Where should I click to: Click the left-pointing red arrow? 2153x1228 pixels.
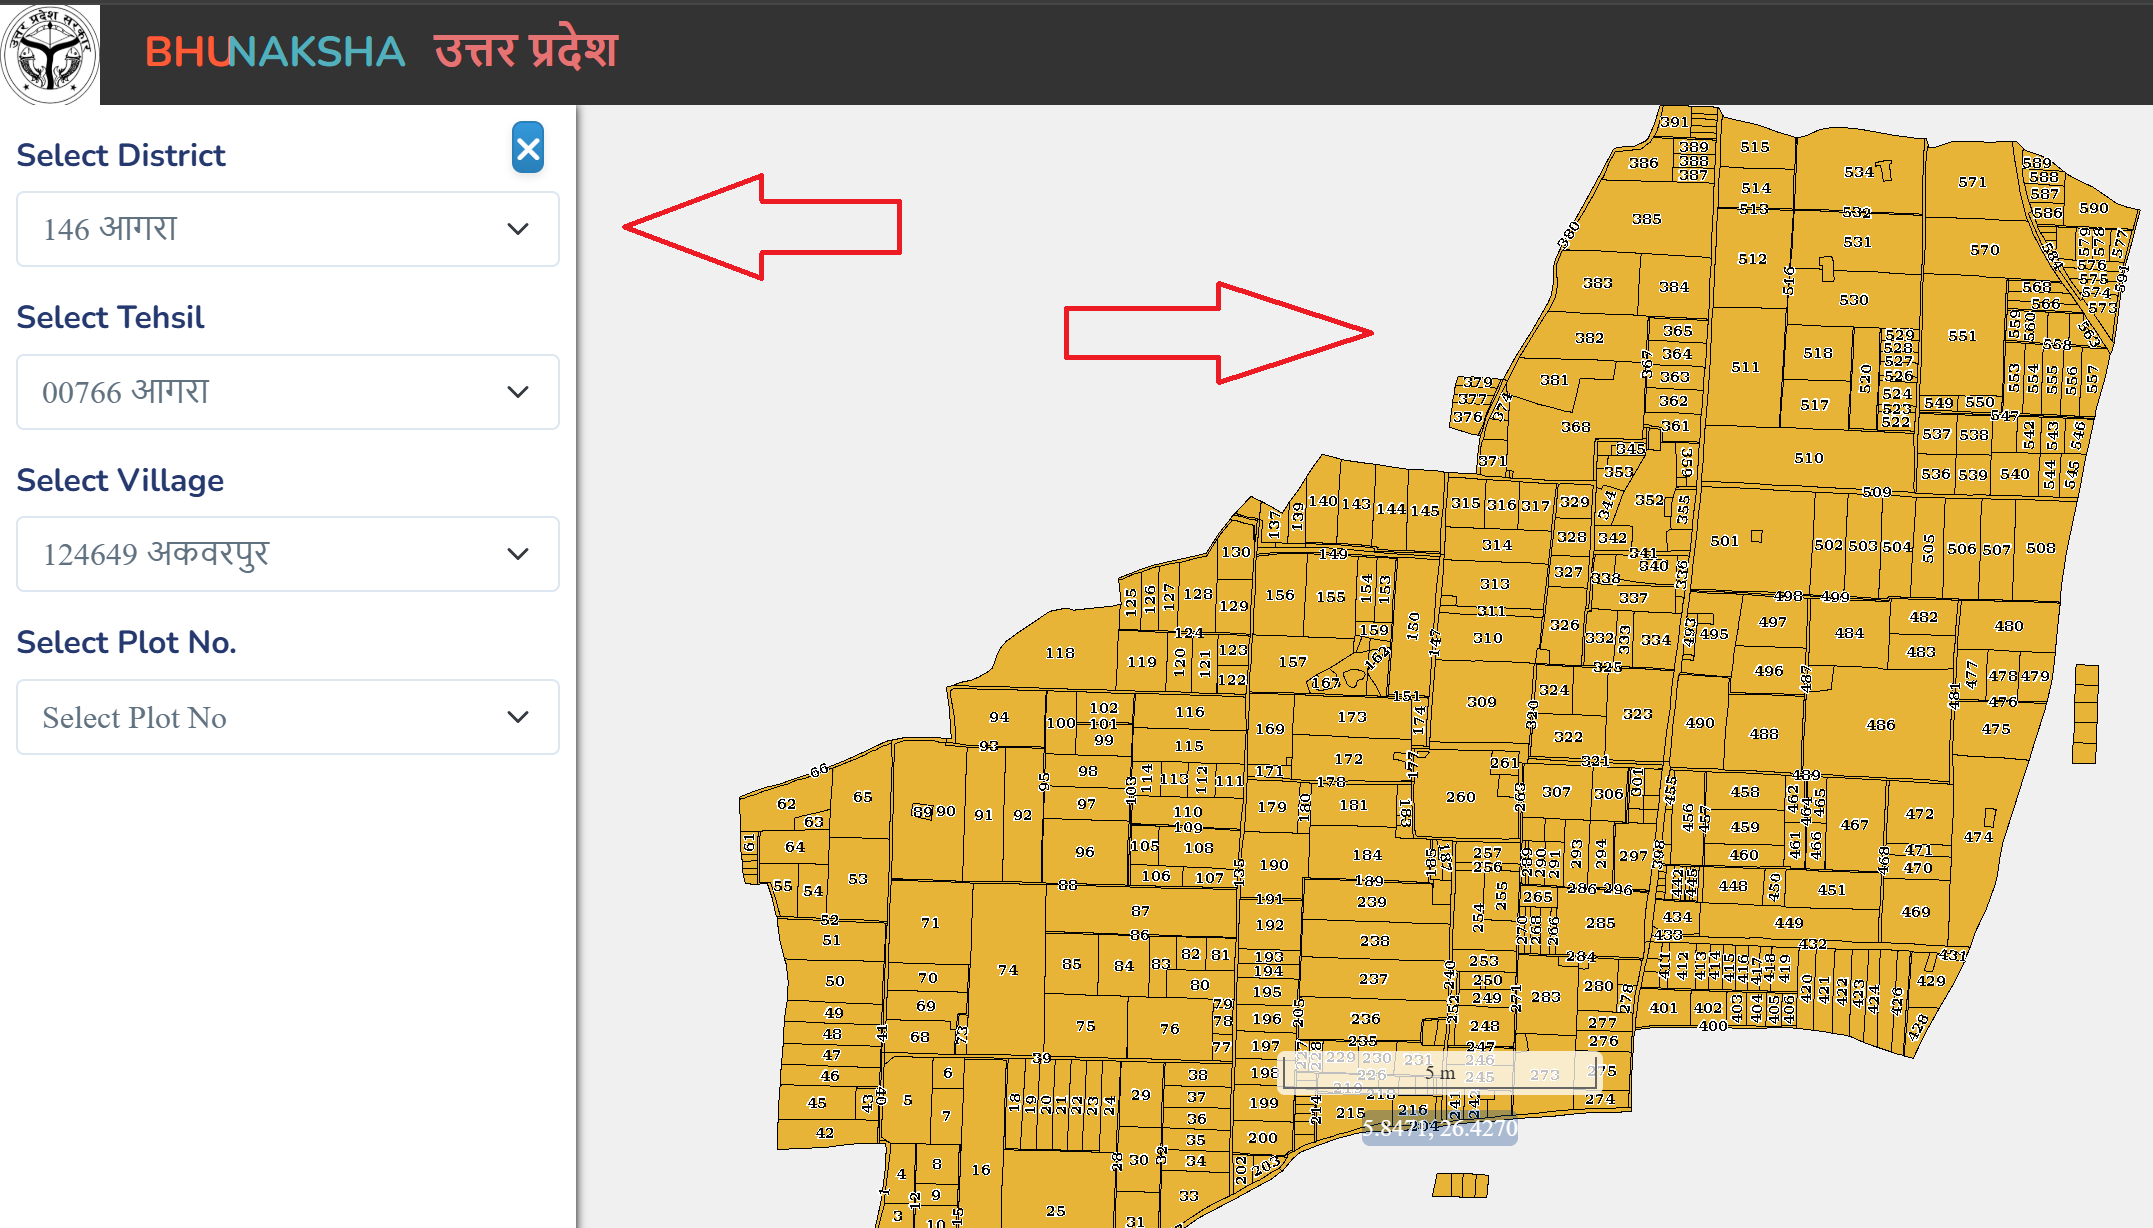click(762, 227)
